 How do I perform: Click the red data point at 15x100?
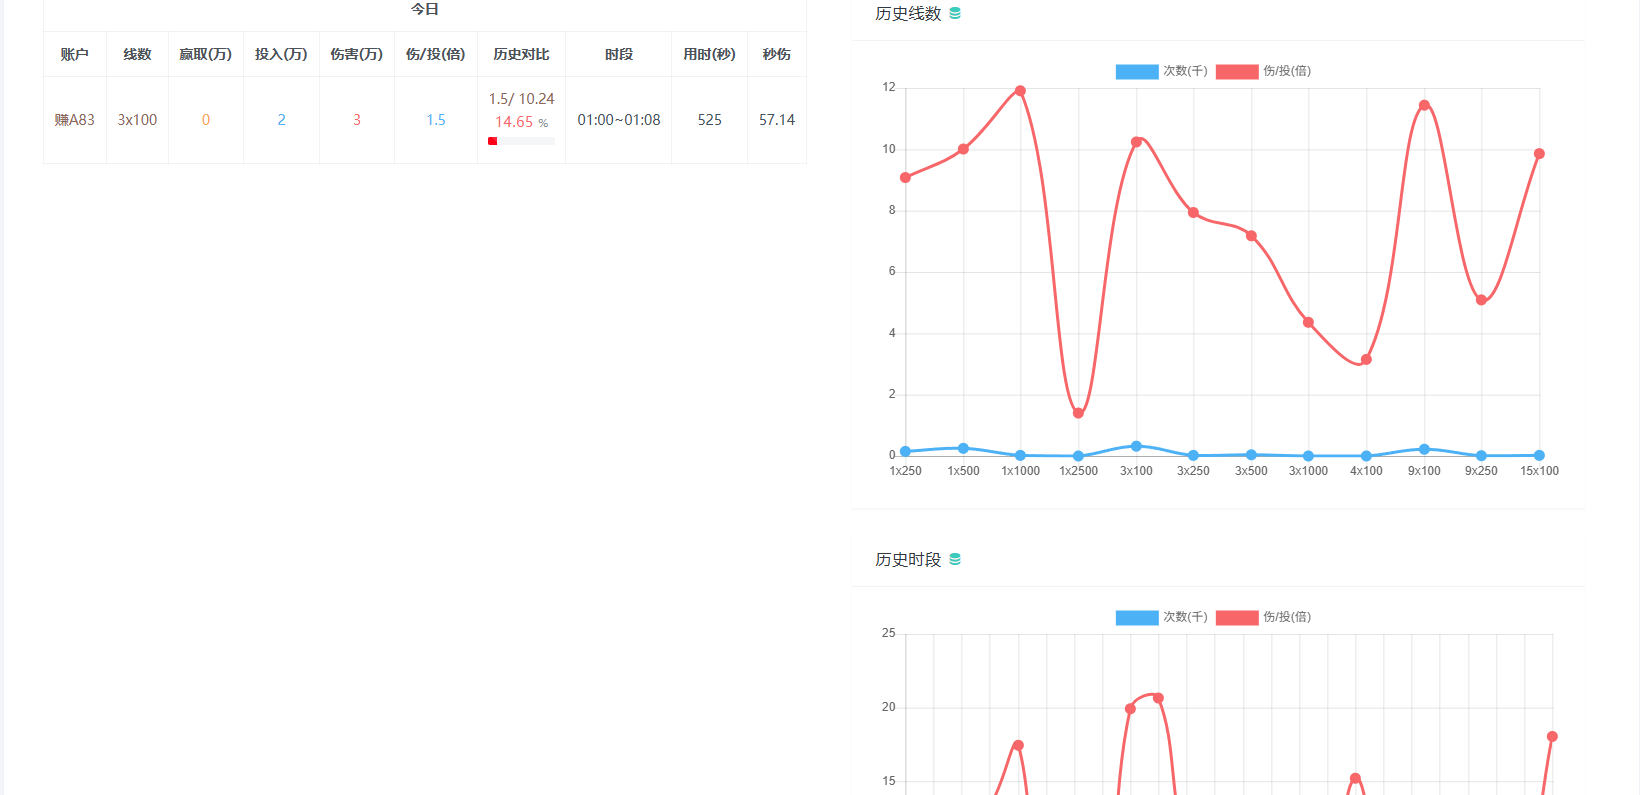click(1539, 154)
